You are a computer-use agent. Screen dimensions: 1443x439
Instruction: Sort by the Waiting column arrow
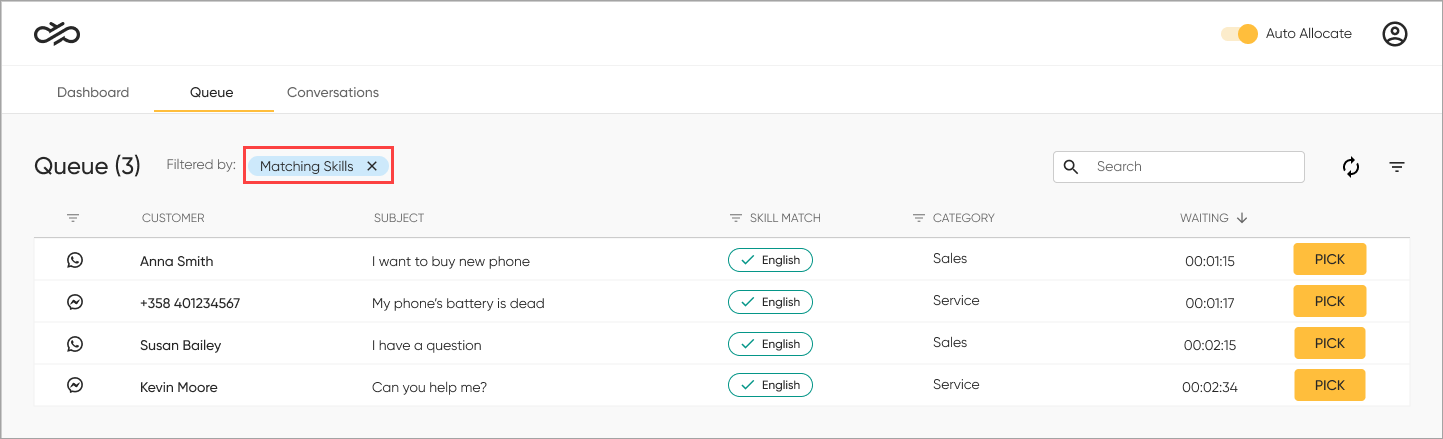(1242, 218)
